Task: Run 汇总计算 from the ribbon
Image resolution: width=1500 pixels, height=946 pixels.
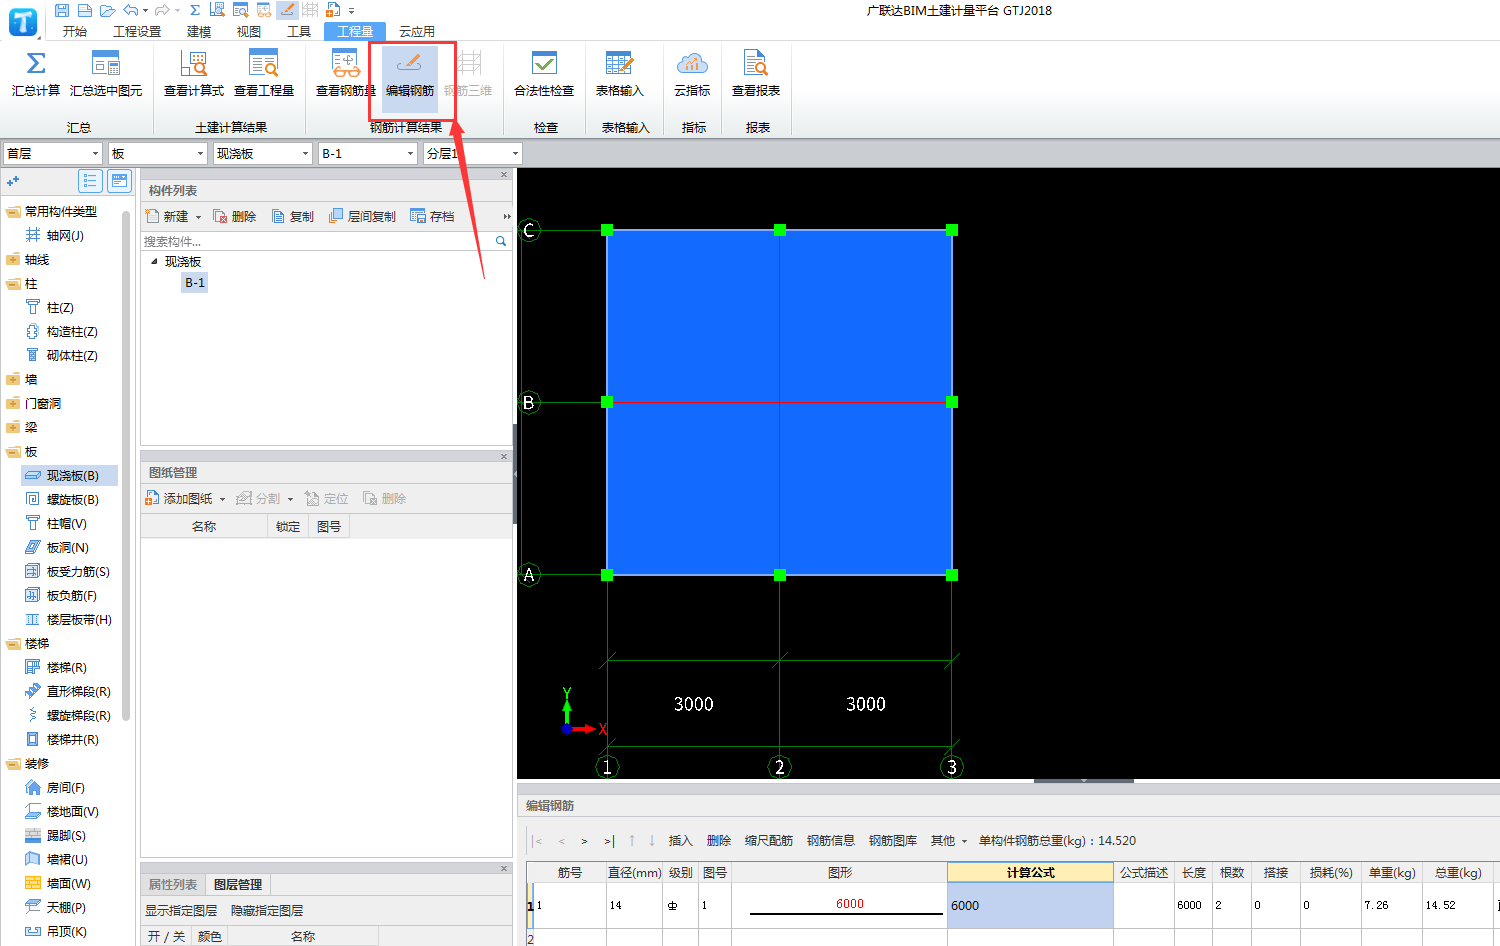Action: (35, 74)
